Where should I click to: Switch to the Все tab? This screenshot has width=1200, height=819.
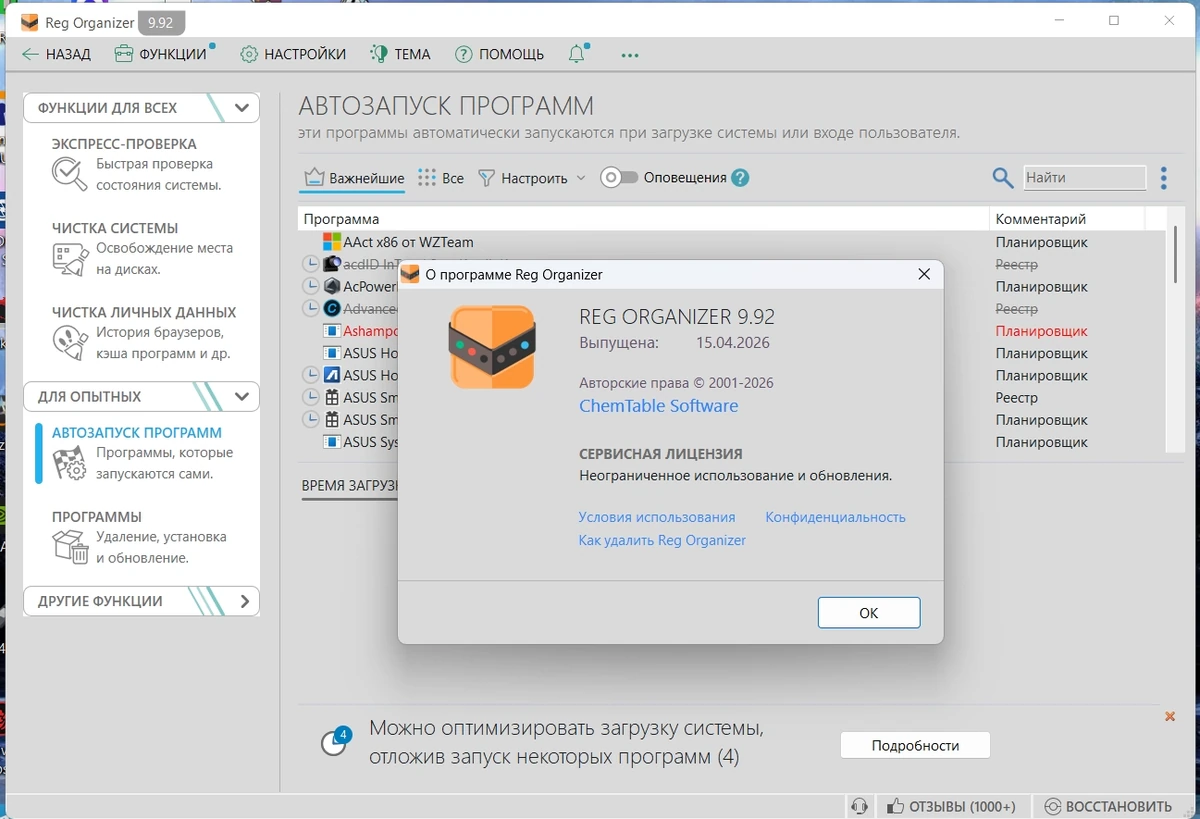click(x=441, y=178)
